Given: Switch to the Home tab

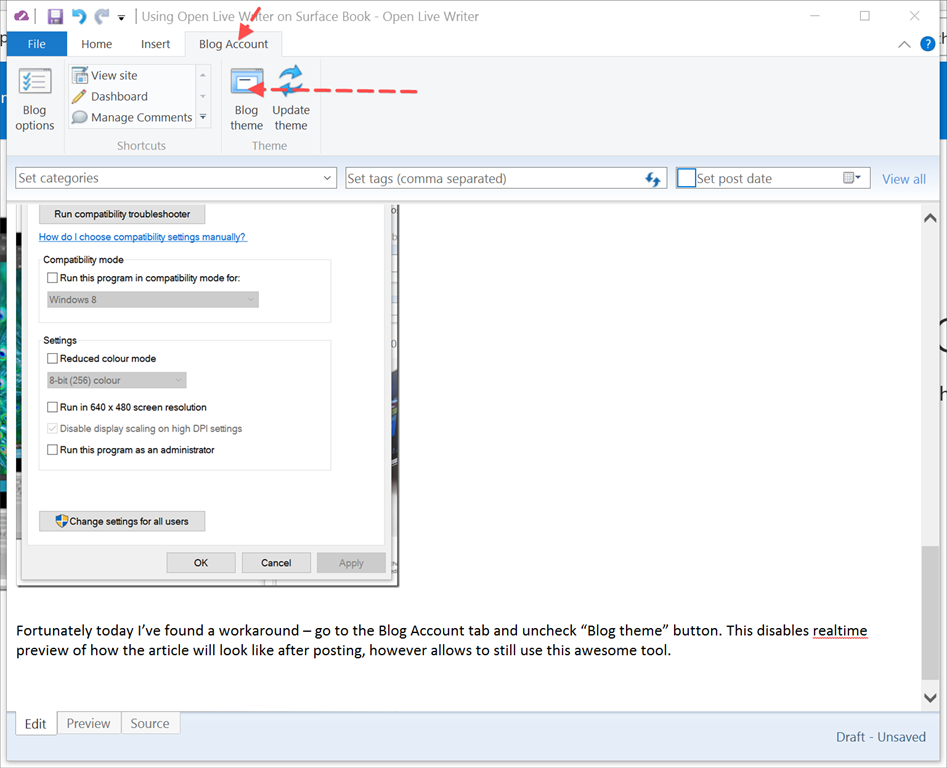Looking at the screenshot, I should point(97,44).
